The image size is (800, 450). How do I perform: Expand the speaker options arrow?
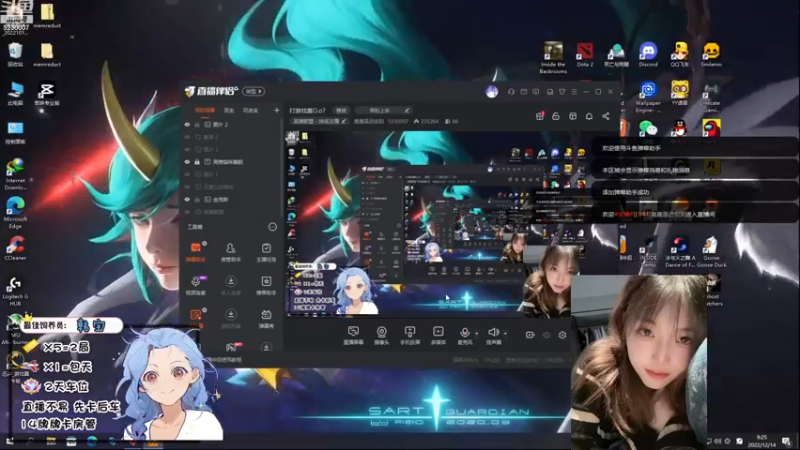click(x=505, y=333)
